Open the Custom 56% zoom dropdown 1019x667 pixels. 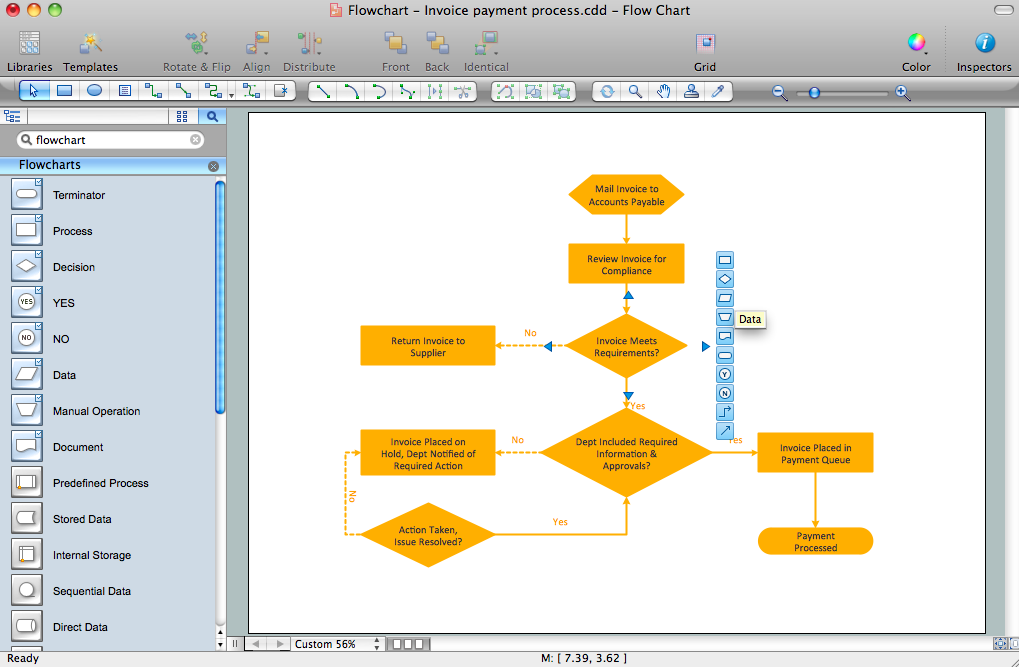(x=335, y=645)
